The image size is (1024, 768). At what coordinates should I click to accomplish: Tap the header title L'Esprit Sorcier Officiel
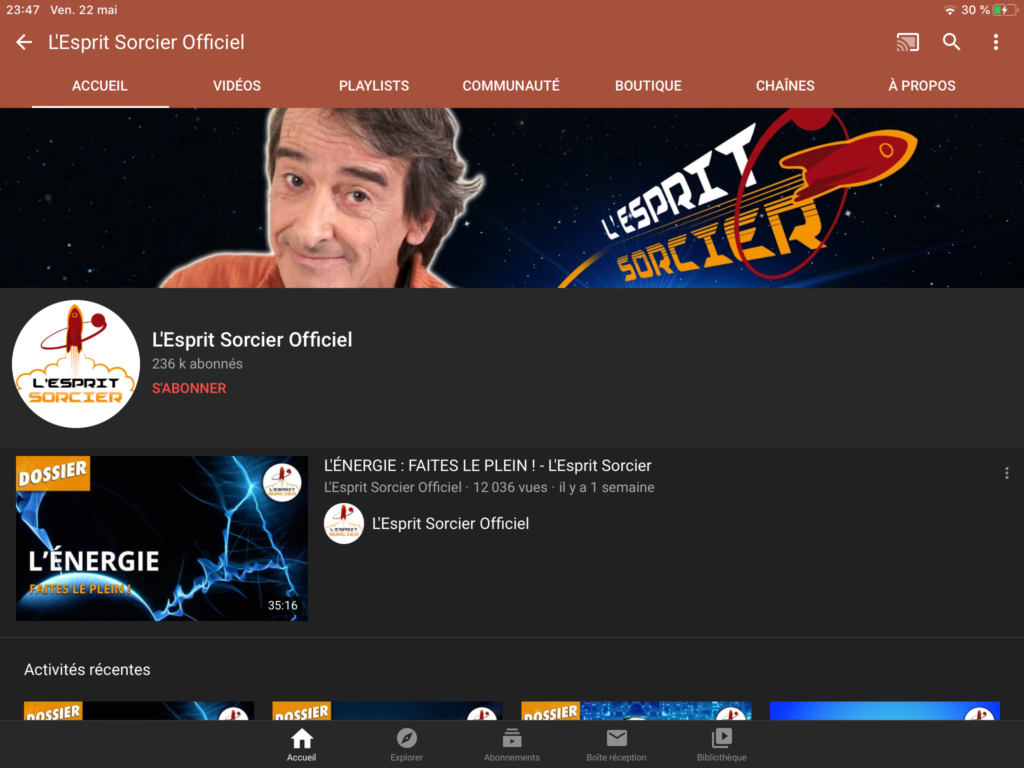click(146, 42)
